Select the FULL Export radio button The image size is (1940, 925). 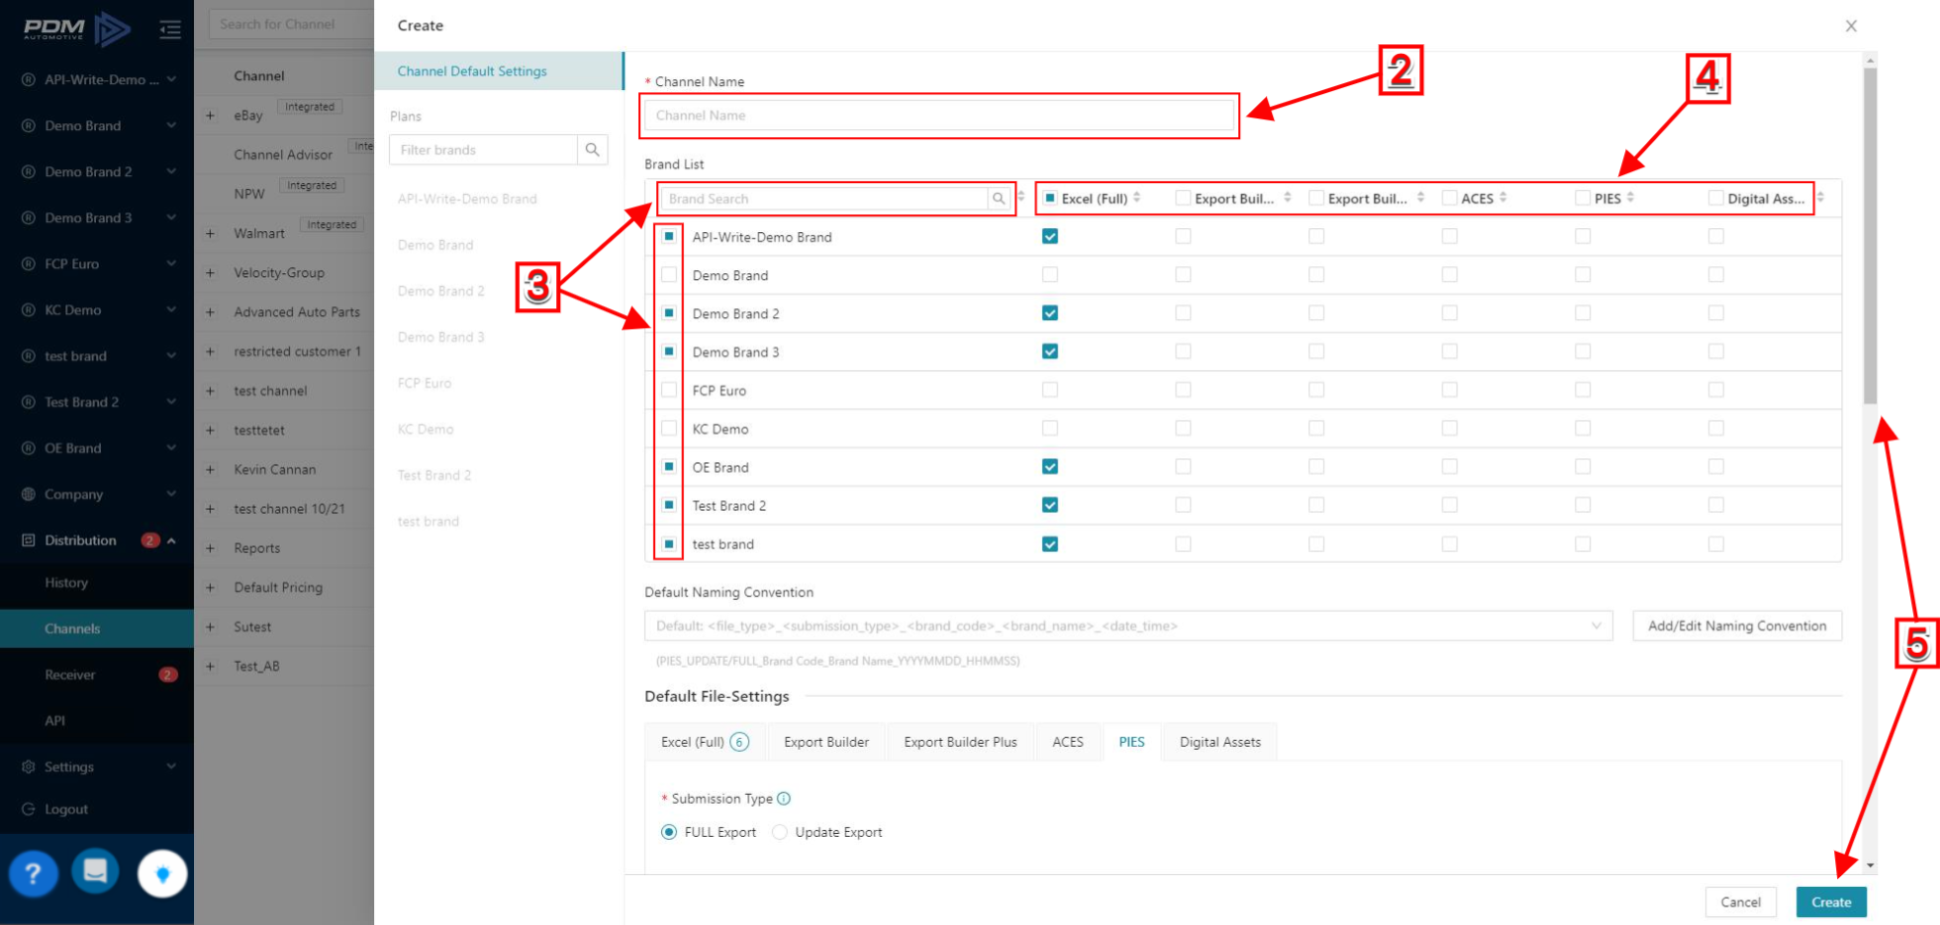point(669,832)
